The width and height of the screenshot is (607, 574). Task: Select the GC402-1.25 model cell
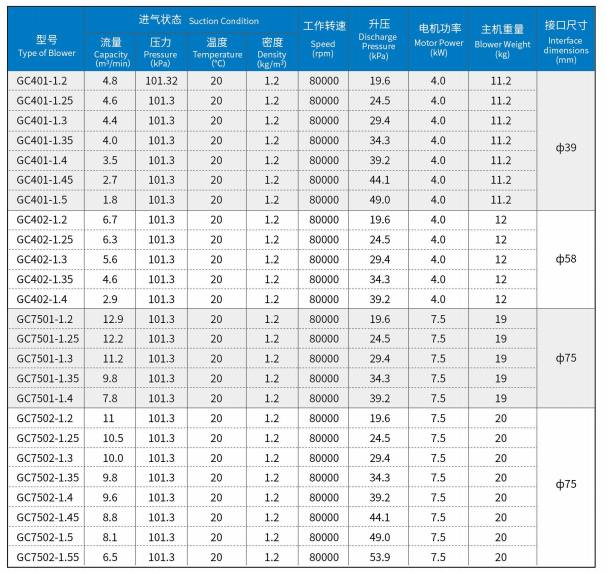45,240
